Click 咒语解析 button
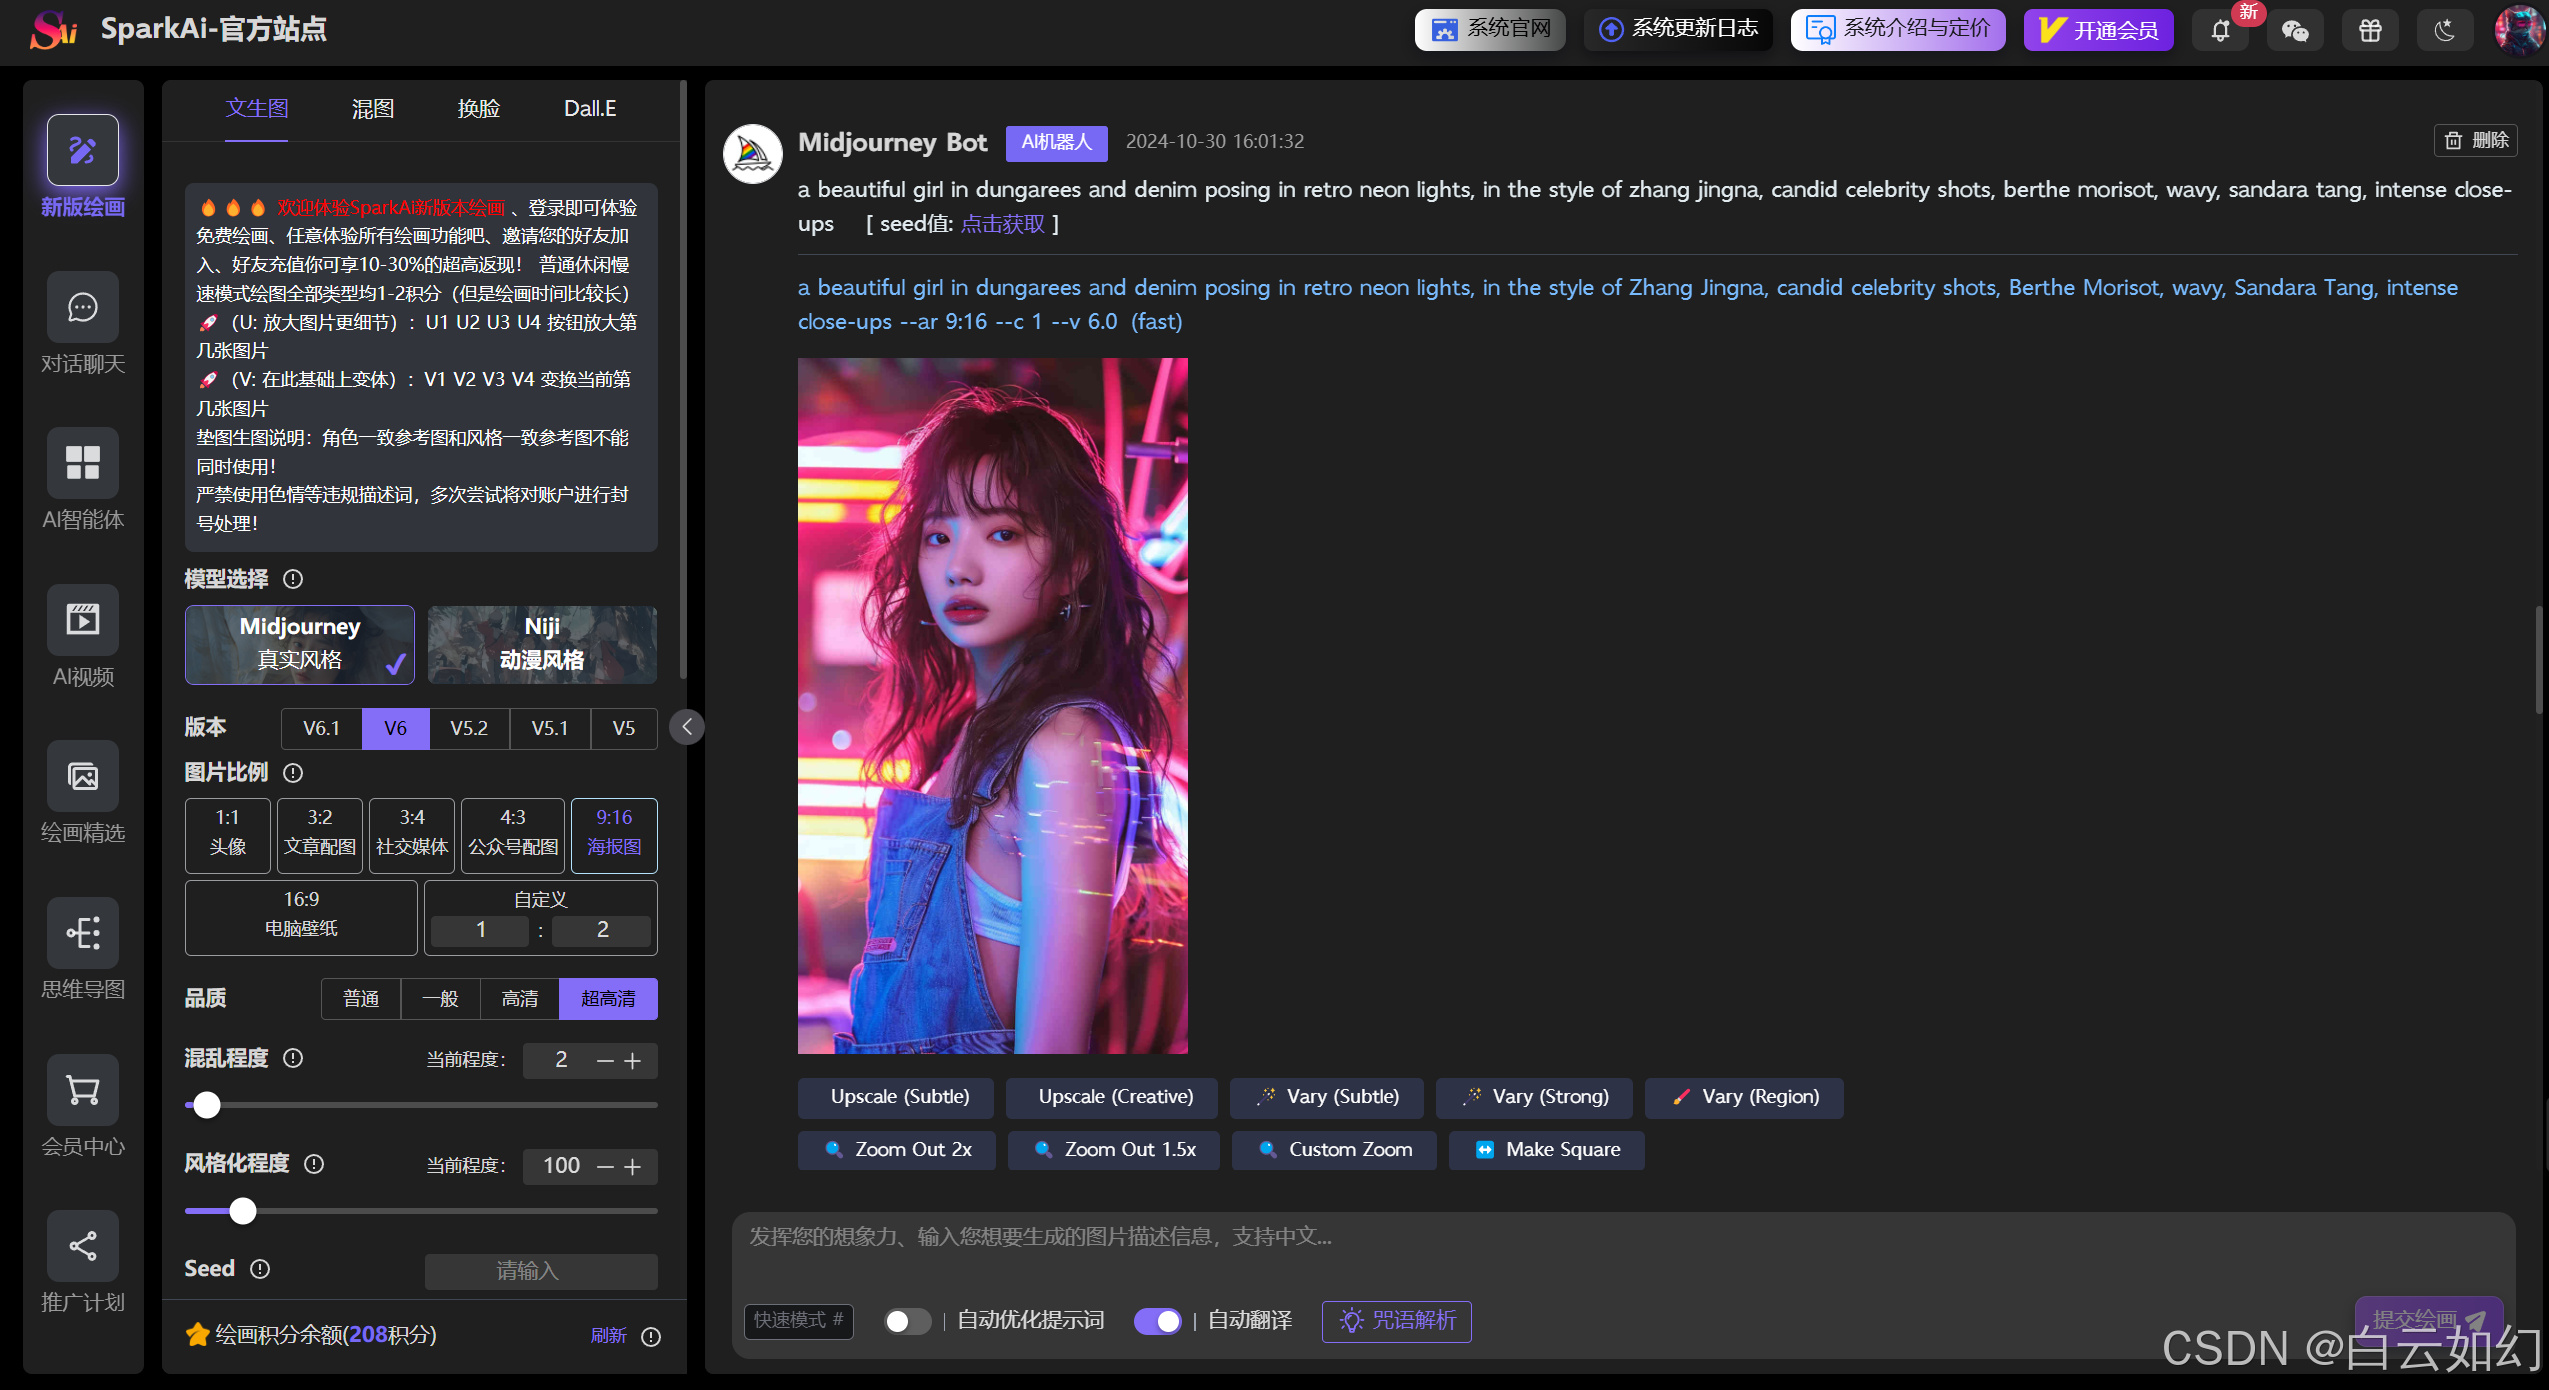 coord(1397,1321)
